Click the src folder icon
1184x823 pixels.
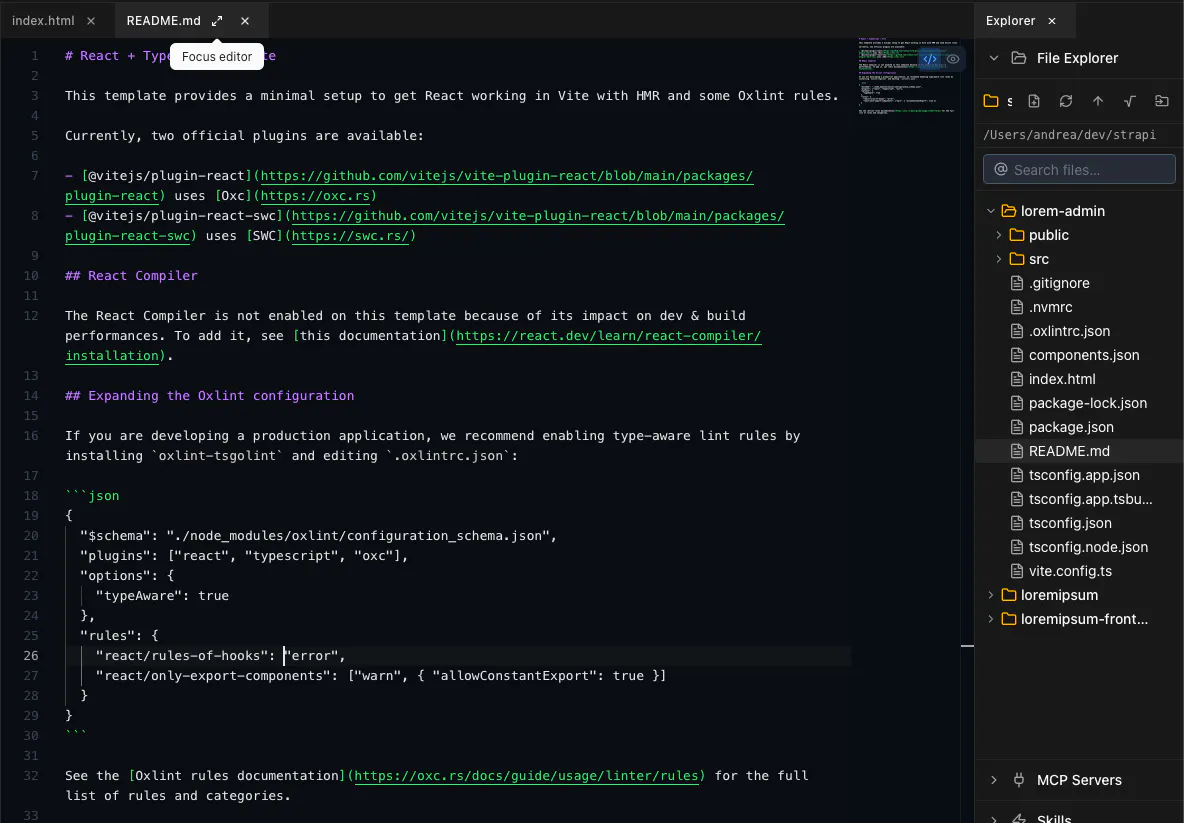pyautogui.click(x=1017, y=260)
